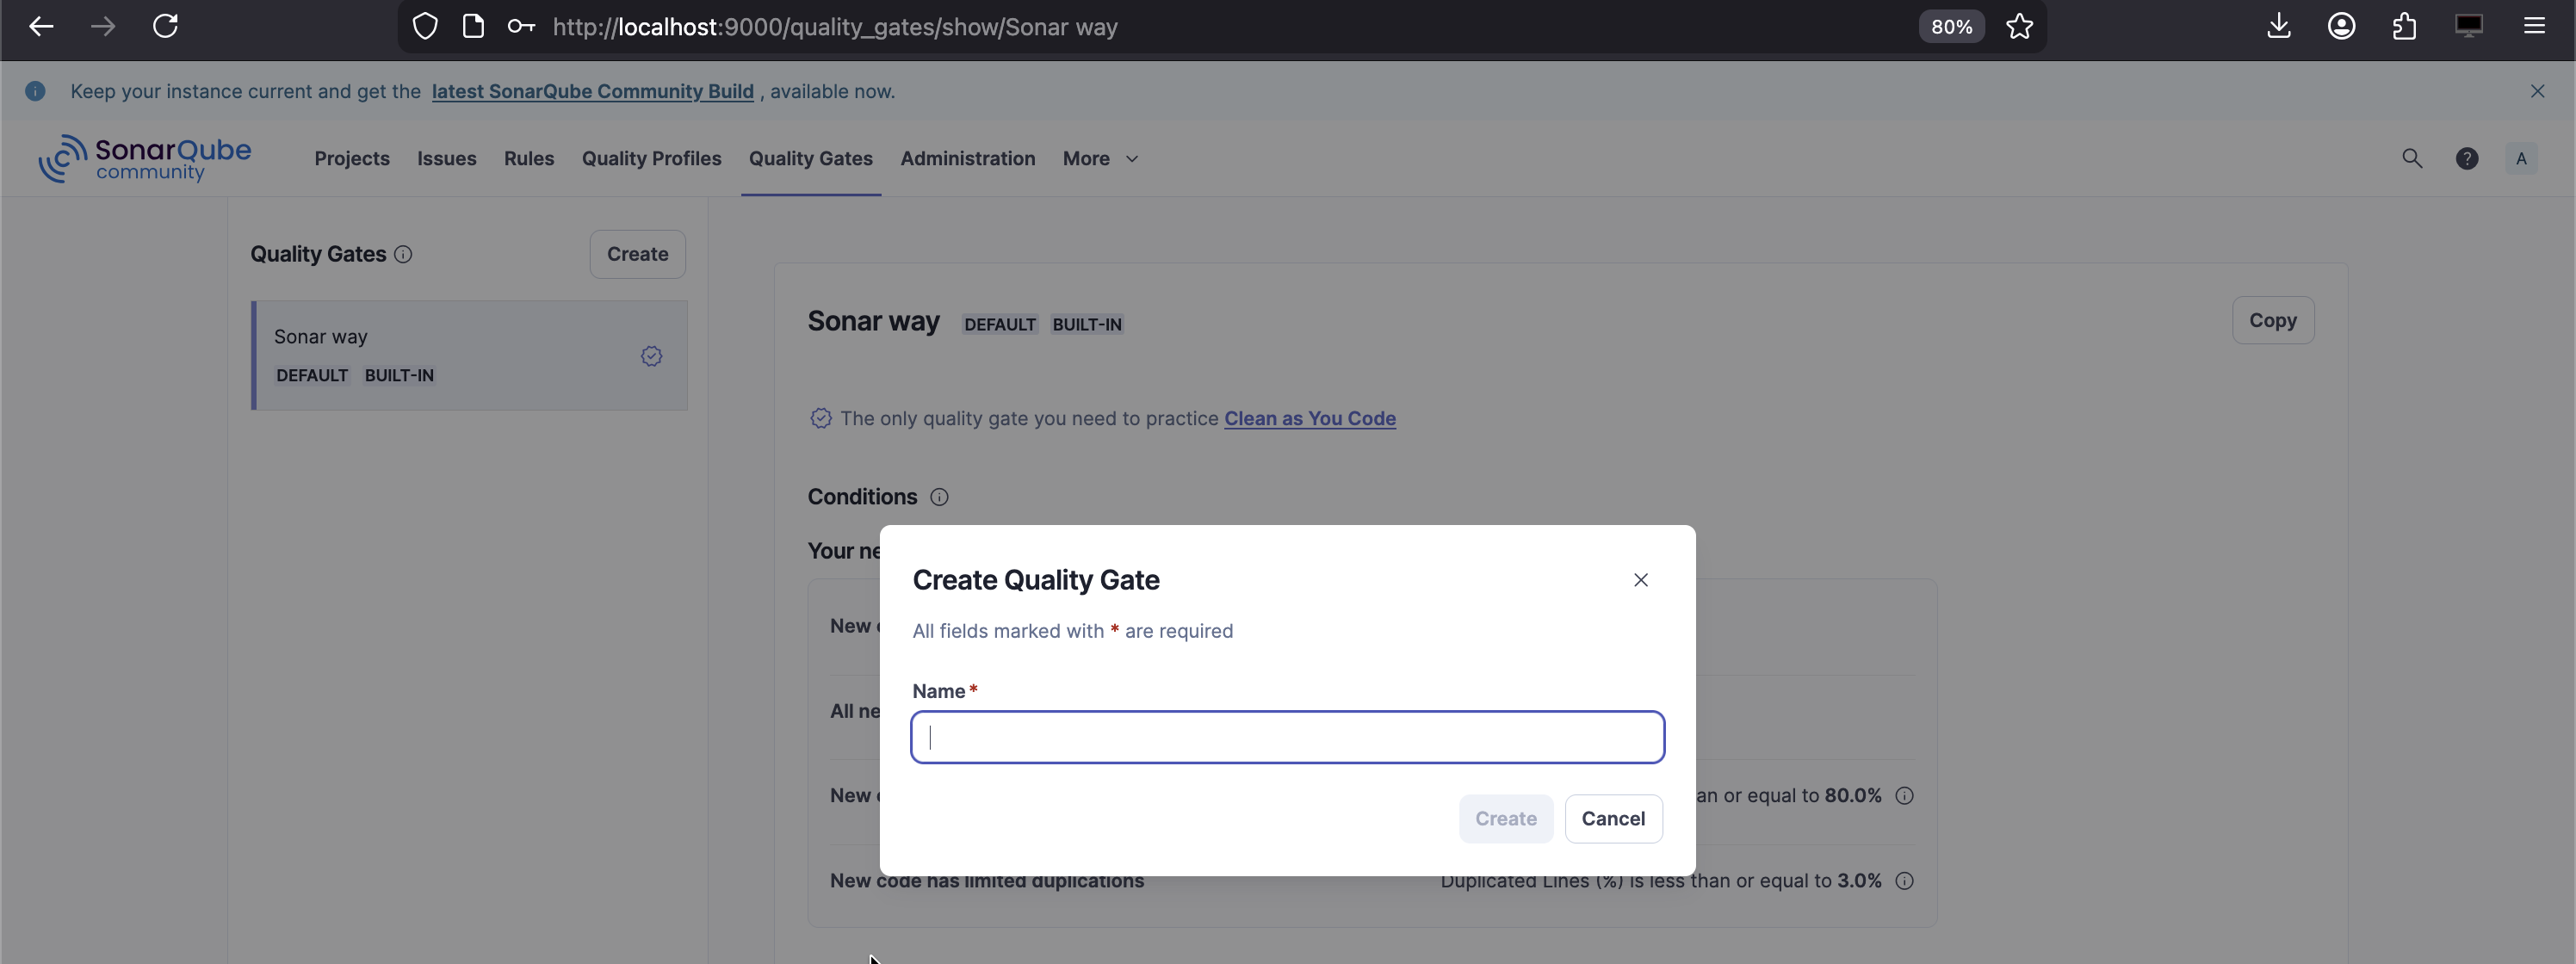
Task: Click the SonarQube community logo
Action: point(145,158)
